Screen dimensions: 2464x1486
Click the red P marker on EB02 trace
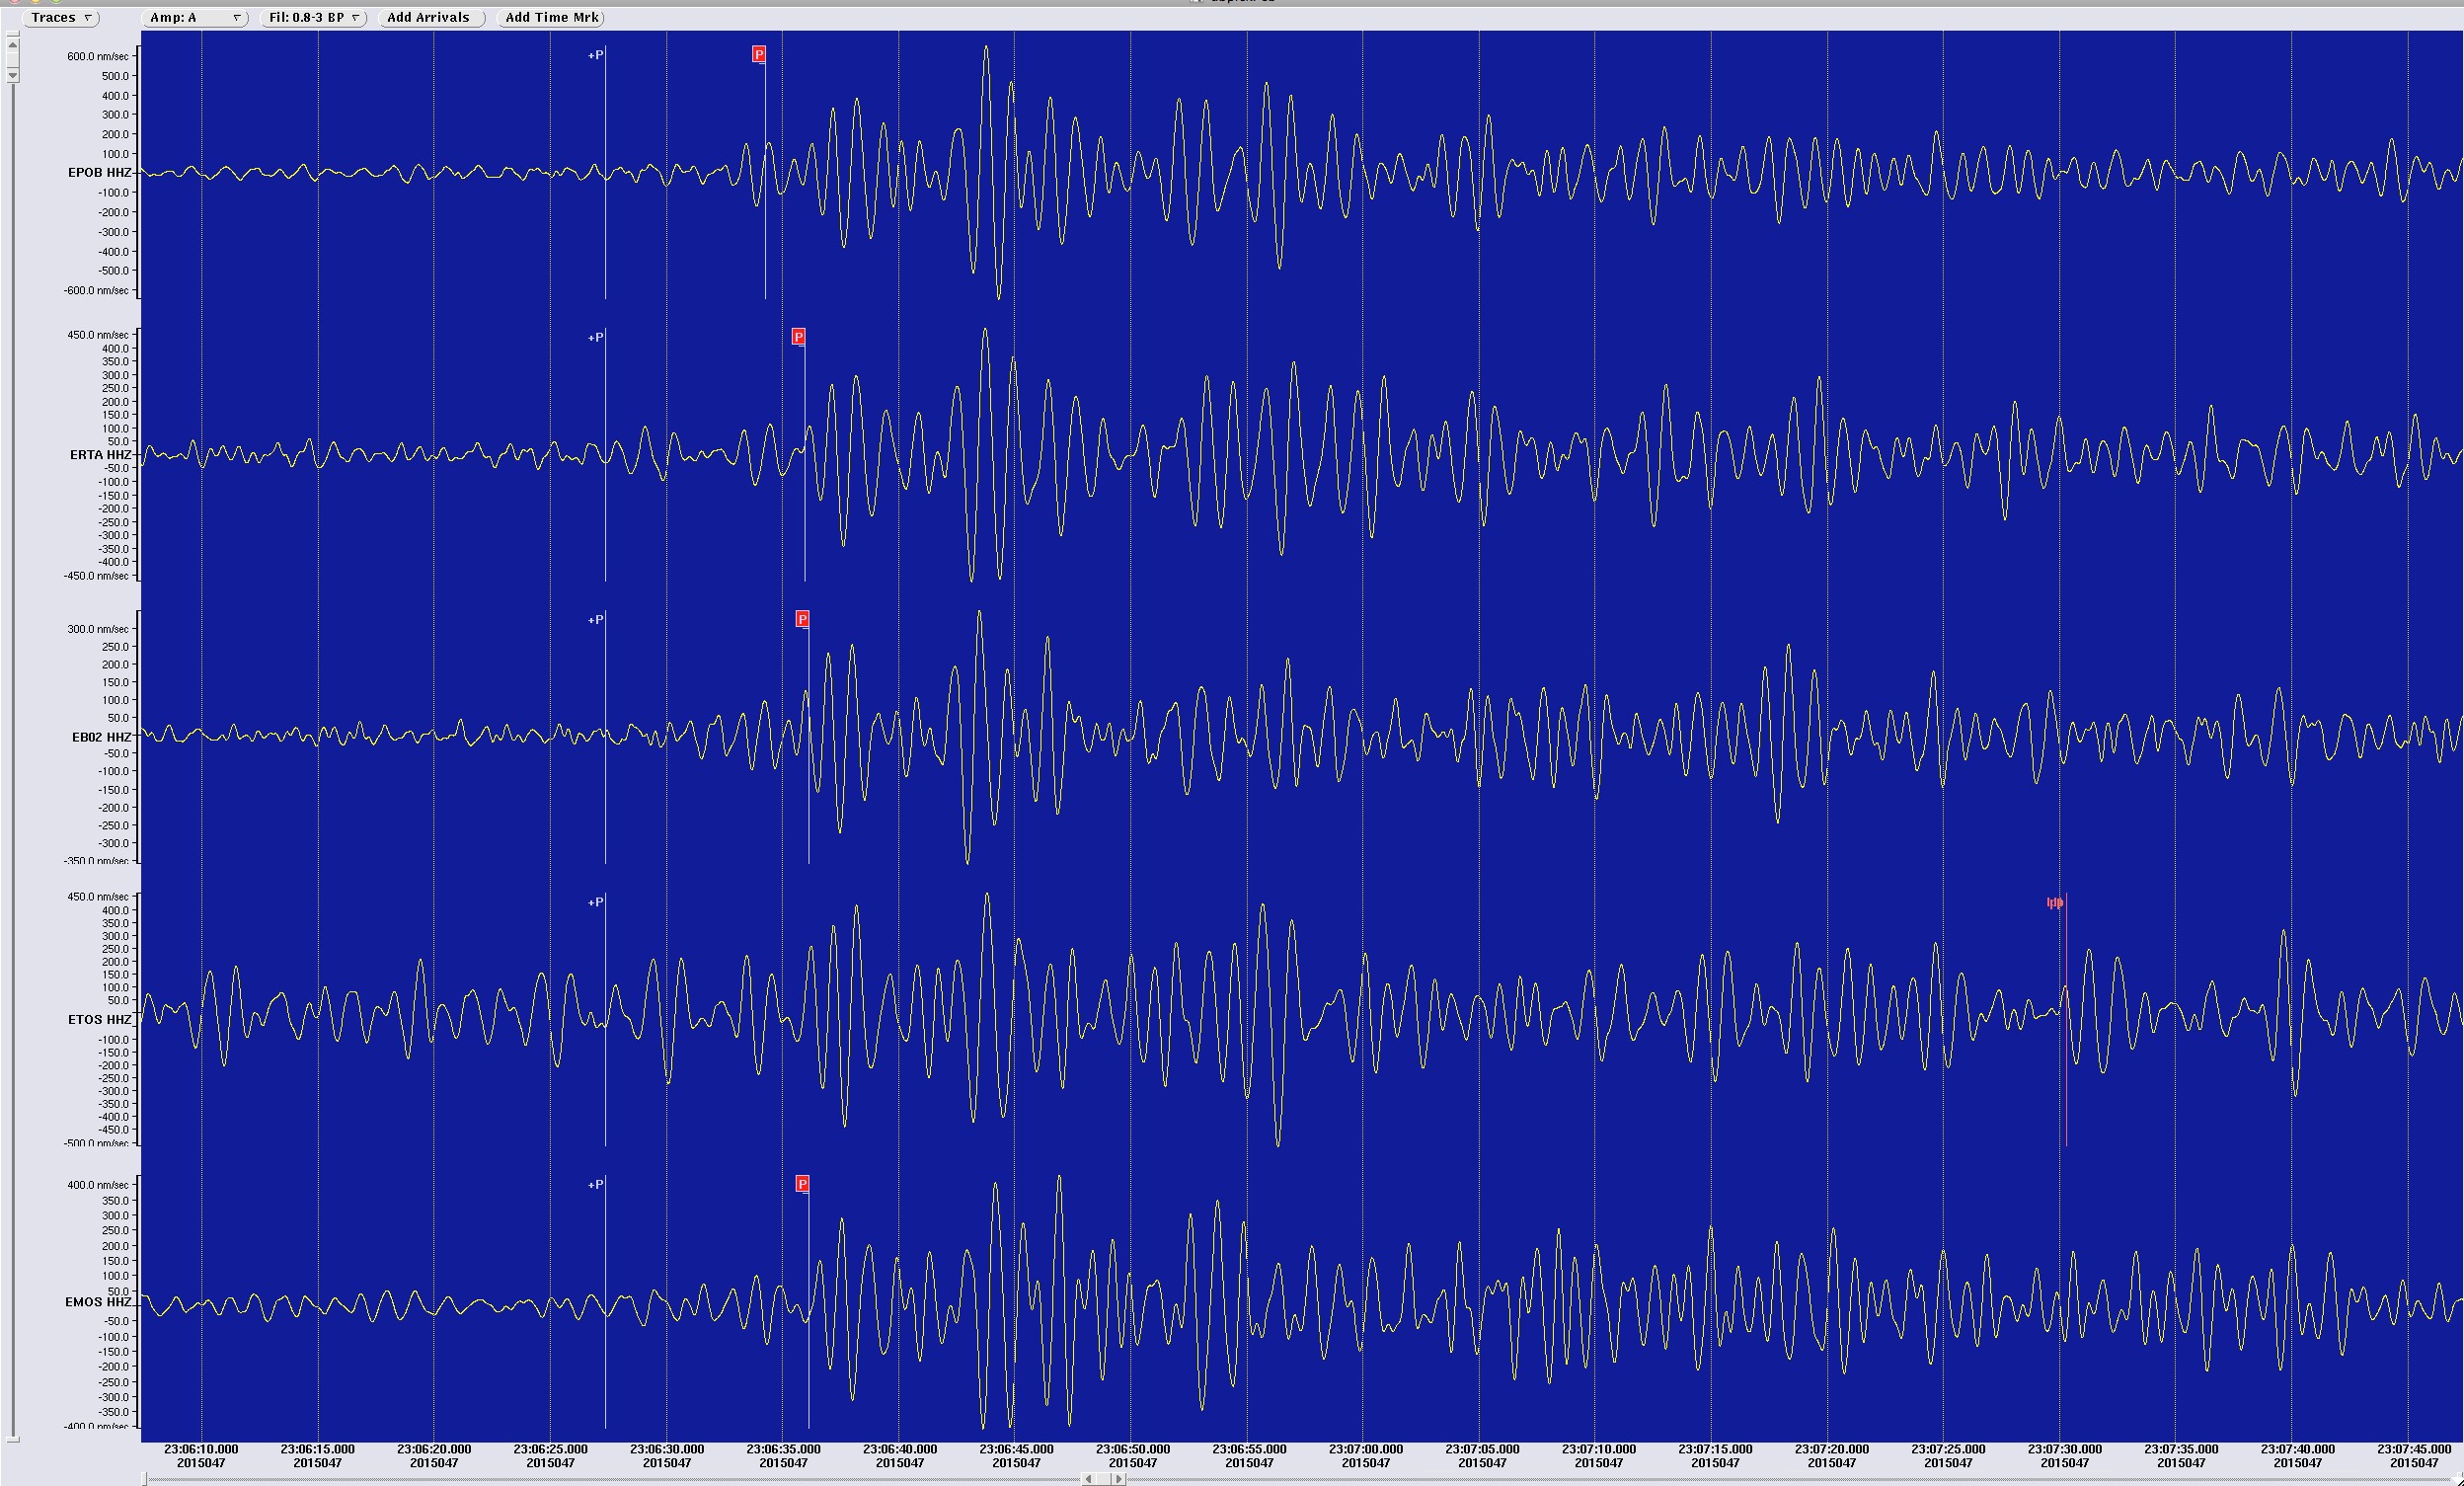tap(802, 619)
